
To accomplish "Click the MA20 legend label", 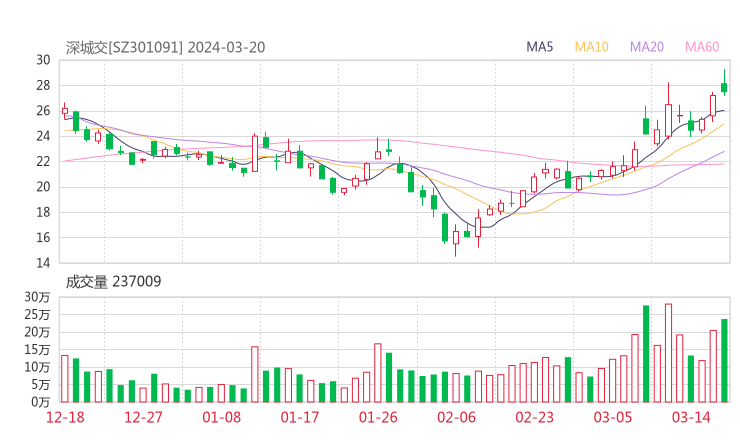I will coord(647,47).
